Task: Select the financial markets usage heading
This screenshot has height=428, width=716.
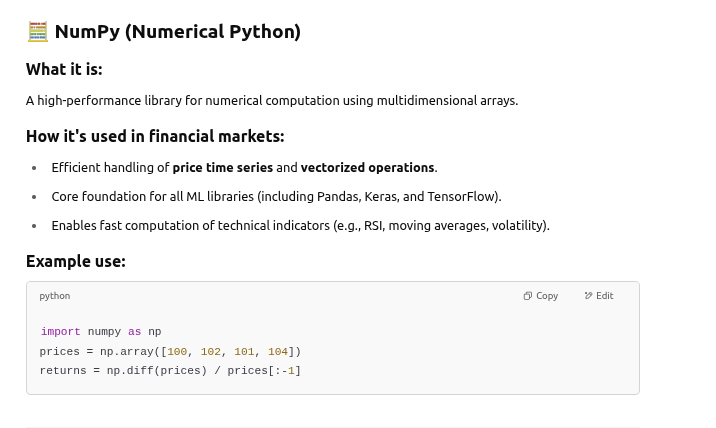Action: [x=155, y=136]
